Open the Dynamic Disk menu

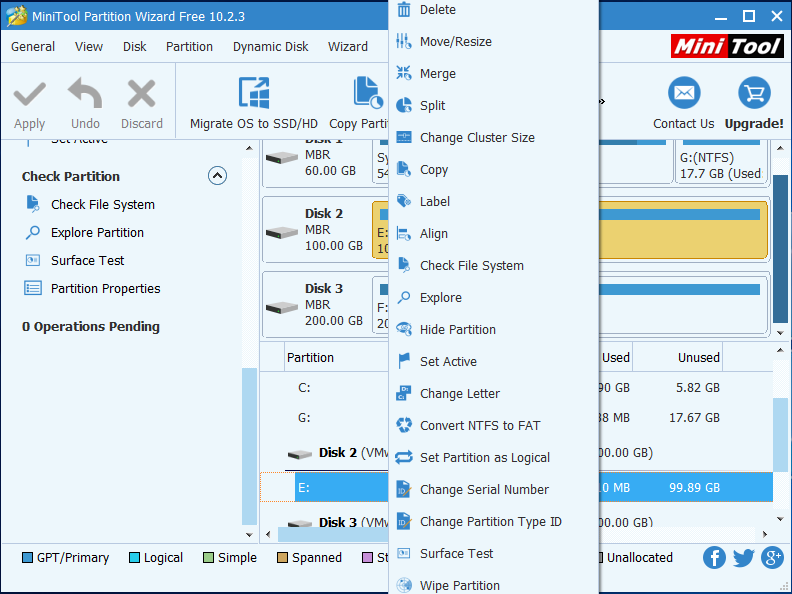270,46
